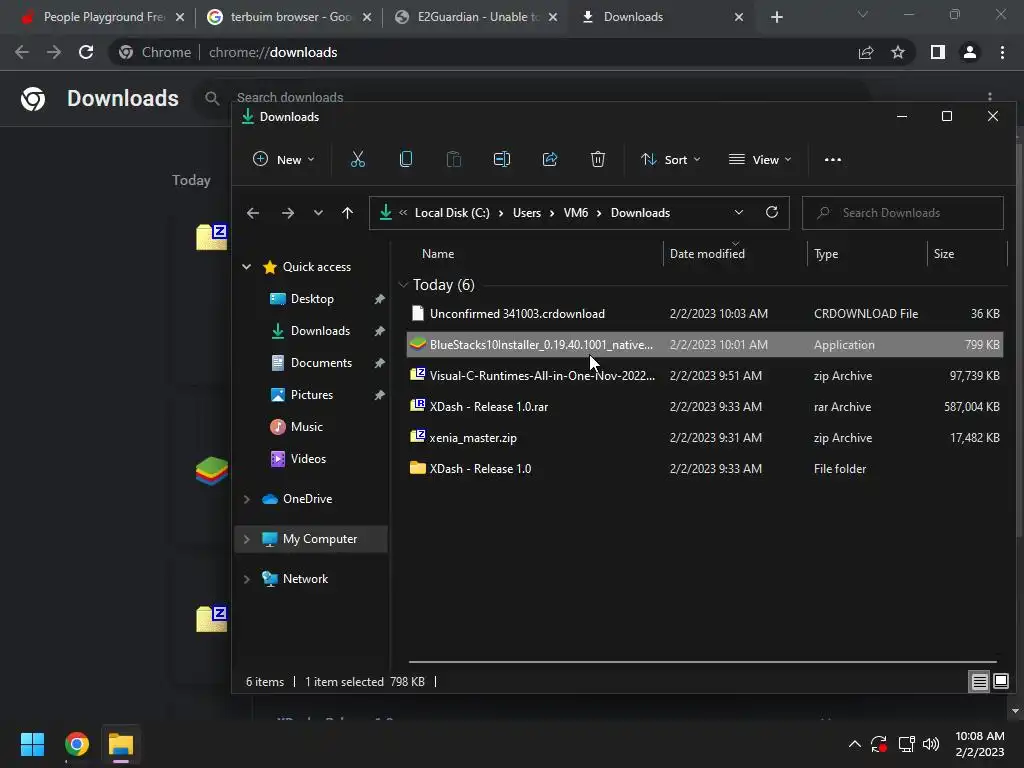Viewport: 1024px width, 768px height.
Task: Collapse the Quick access tree node
Action: (x=247, y=266)
